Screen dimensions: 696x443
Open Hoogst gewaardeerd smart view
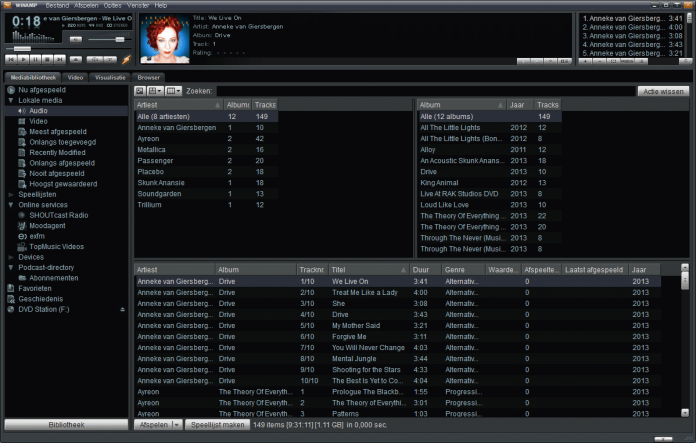(63, 184)
